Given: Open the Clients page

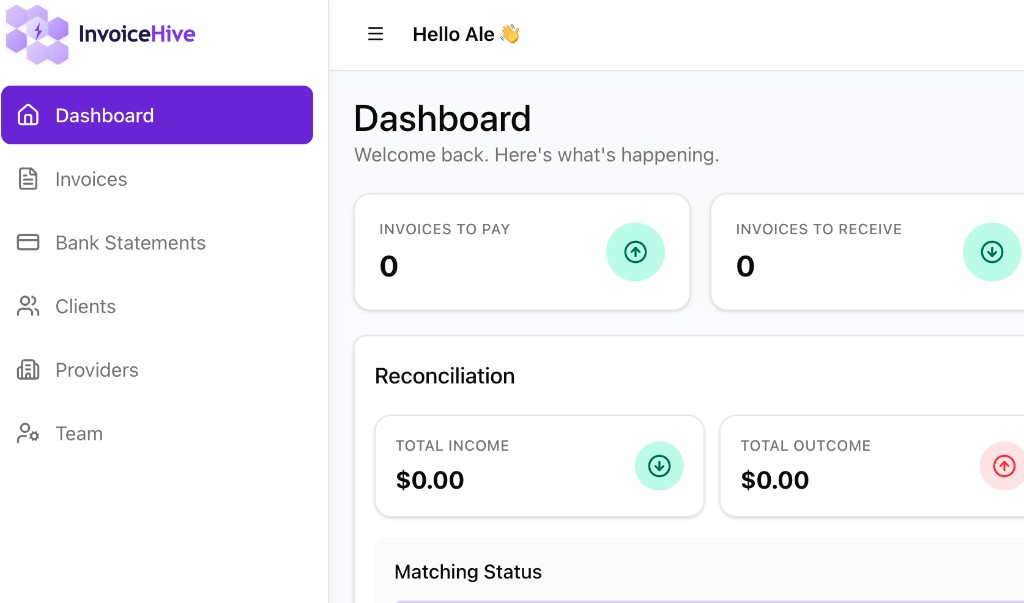Looking at the screenshot, I should (x=85, y=306).
